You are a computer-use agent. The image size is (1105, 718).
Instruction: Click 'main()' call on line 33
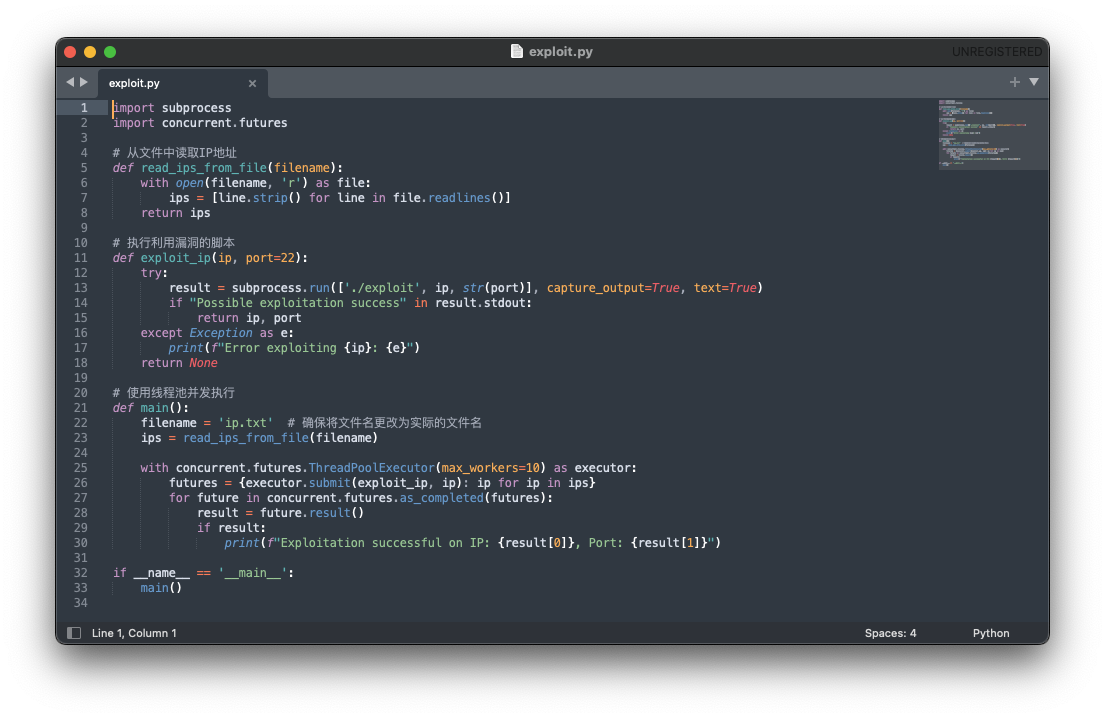tap(161, 588)
